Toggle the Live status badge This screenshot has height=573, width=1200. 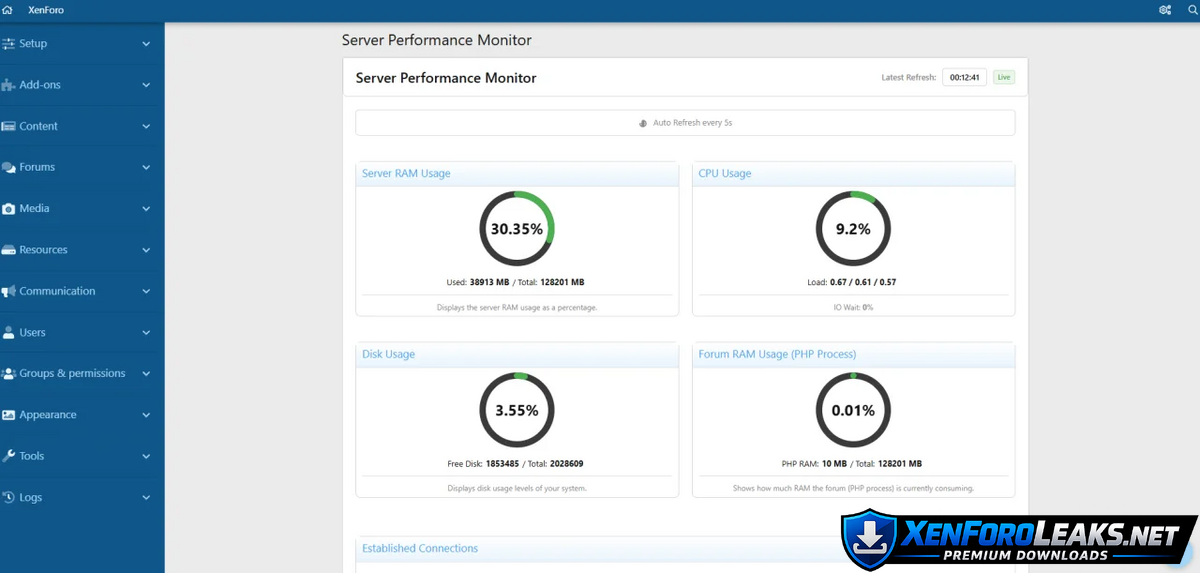point(1003,77)
